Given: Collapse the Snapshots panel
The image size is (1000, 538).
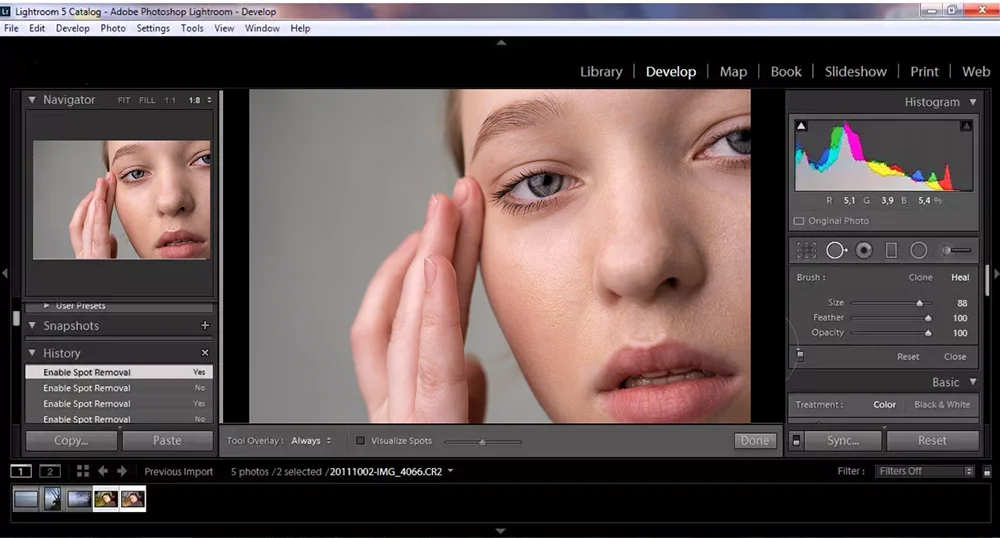Looking at the screenshot, I should (x=32, y=325).
